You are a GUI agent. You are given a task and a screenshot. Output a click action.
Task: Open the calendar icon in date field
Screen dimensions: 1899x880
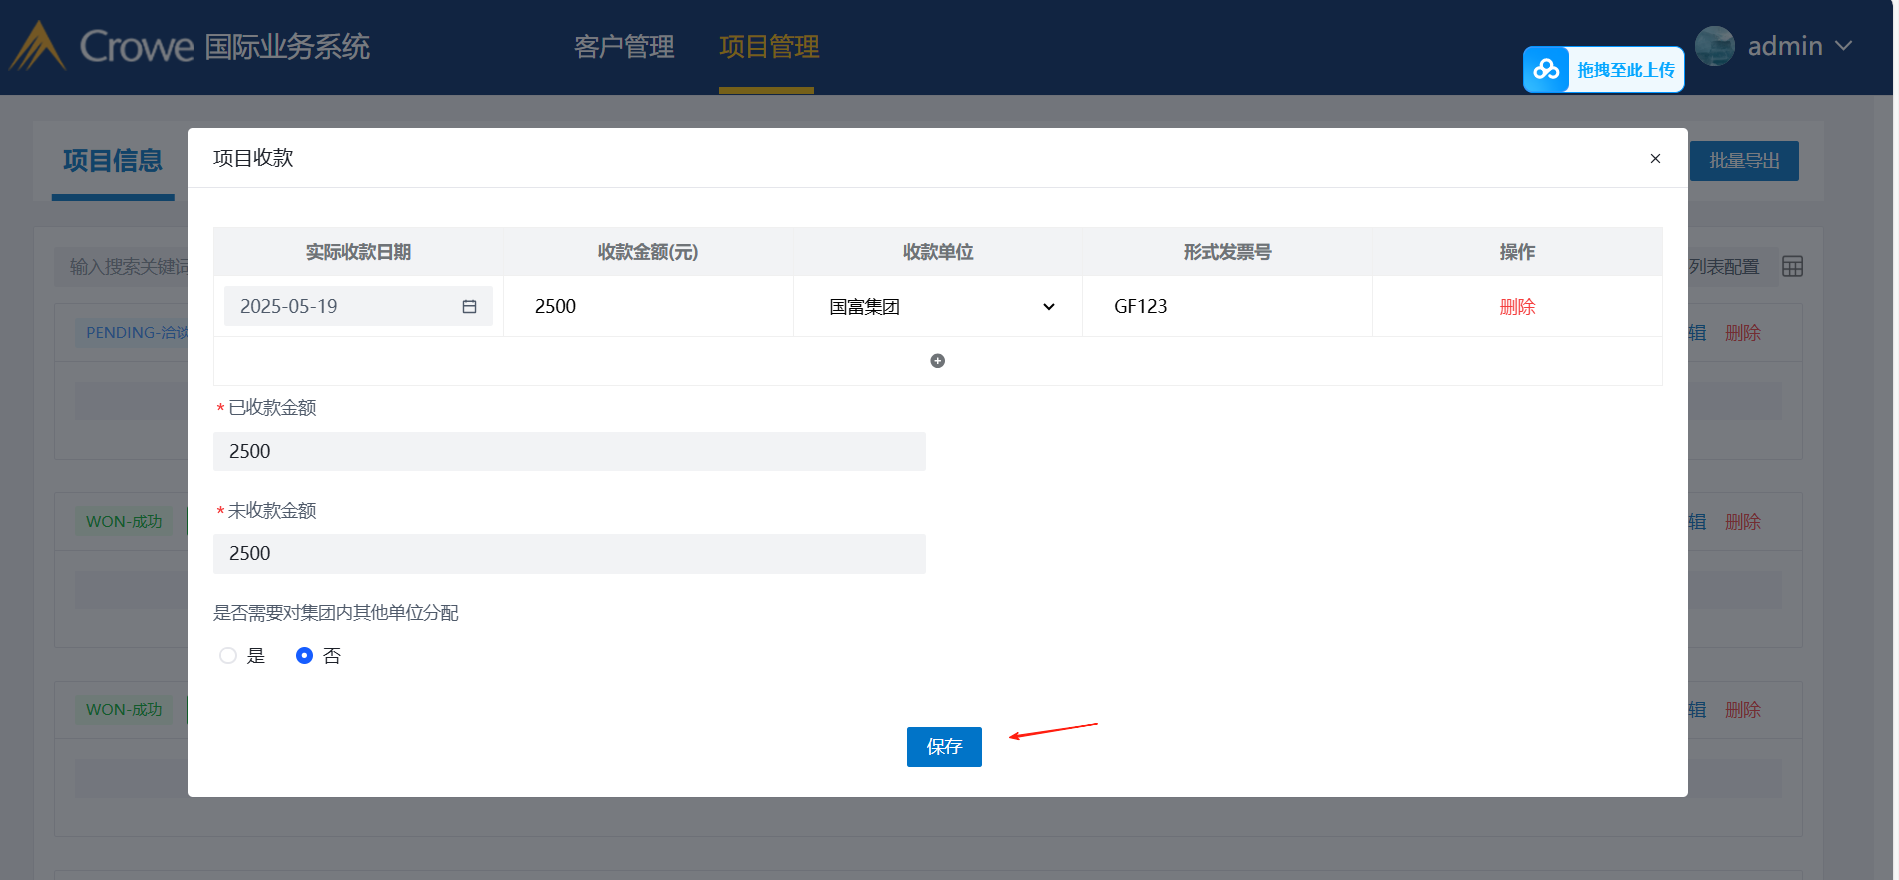click(x=469, y=307)
